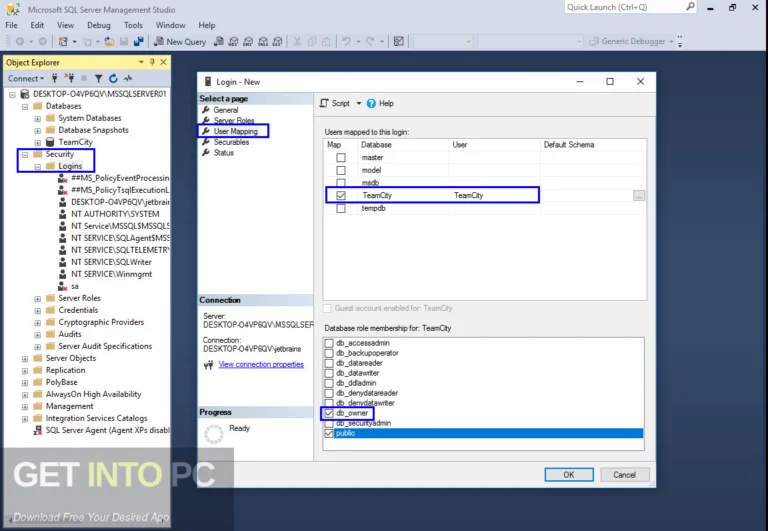Screen dimensions: 768x531
Task: Close the Object Explorer panel
Action: point(164,62)
